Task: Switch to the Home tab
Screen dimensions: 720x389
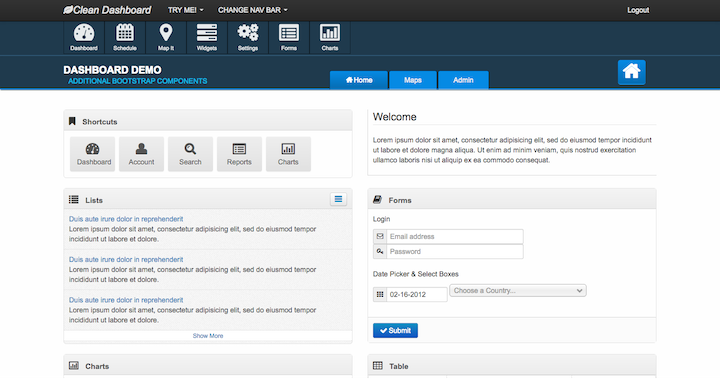Action: 359,80
